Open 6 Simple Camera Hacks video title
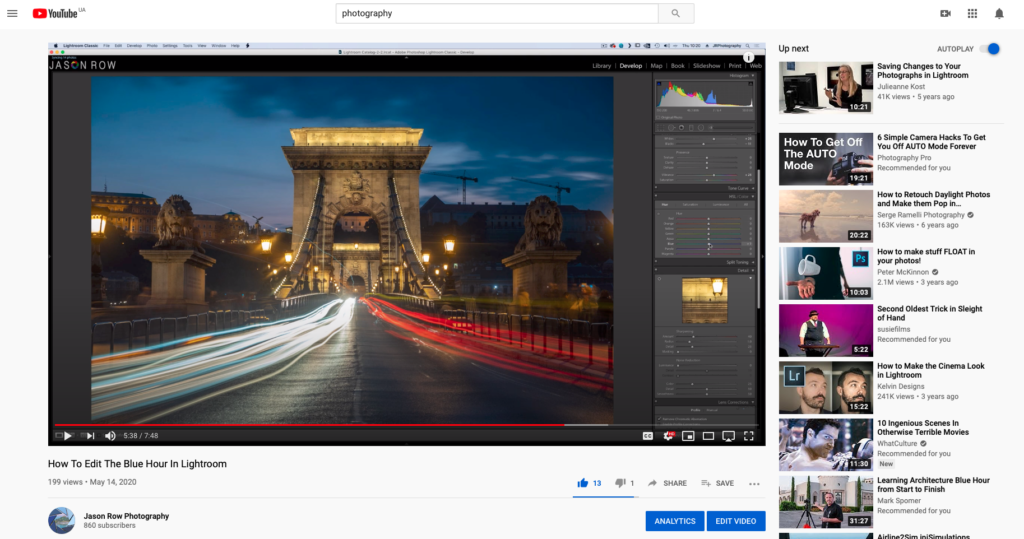1024x539 pixels. click(x=931, y=142)
